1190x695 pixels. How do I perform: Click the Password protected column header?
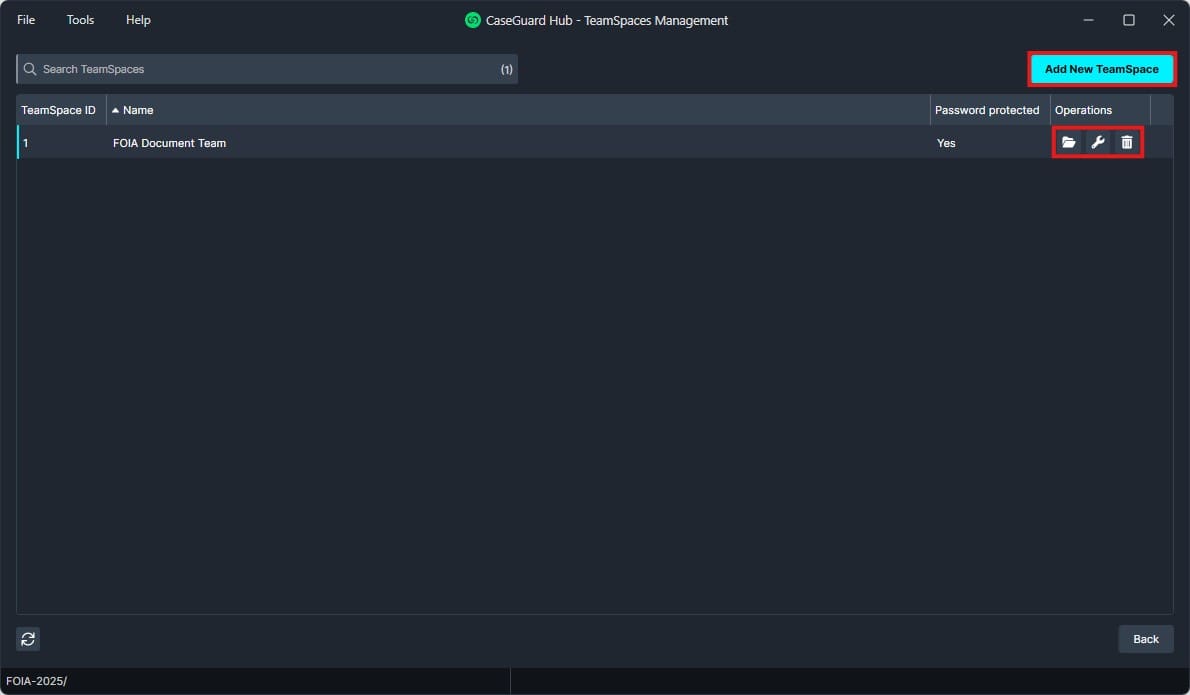point(990,110)
